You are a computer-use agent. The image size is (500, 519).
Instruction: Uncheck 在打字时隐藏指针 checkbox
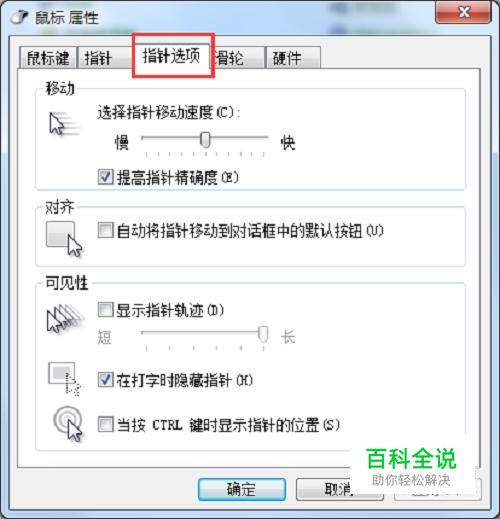pos(106,380)
